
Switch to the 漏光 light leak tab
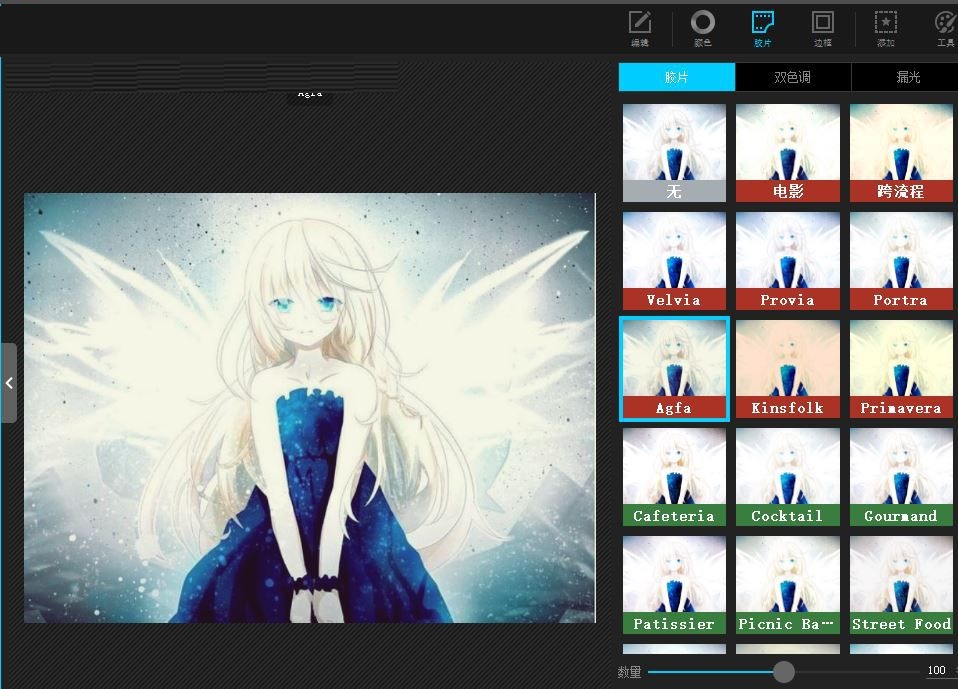tap(905, 77)
